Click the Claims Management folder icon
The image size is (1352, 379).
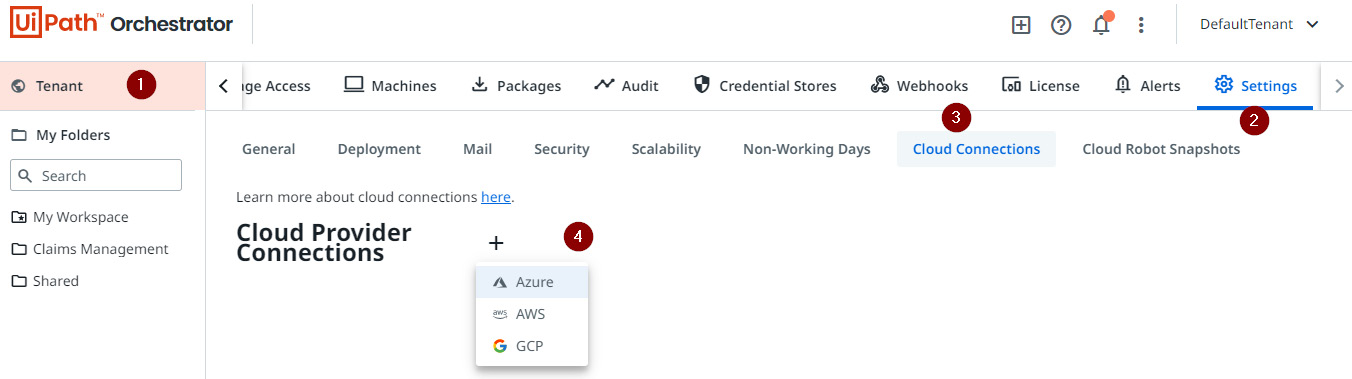[18, 249]
